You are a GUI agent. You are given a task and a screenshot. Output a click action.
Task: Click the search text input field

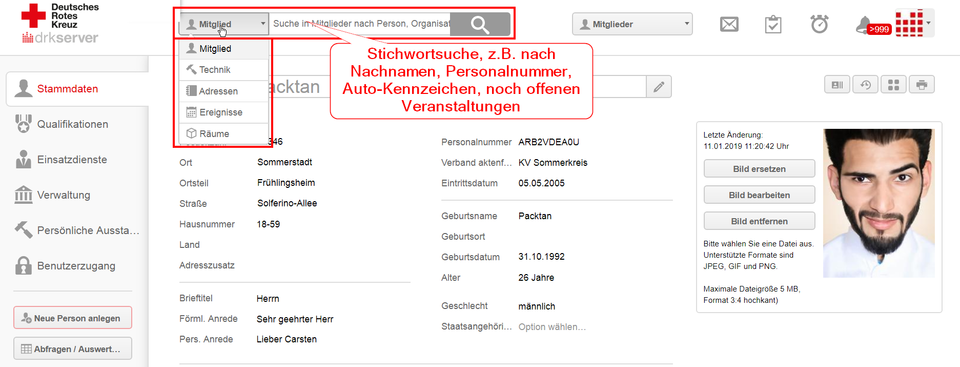[x=361, y=24]
